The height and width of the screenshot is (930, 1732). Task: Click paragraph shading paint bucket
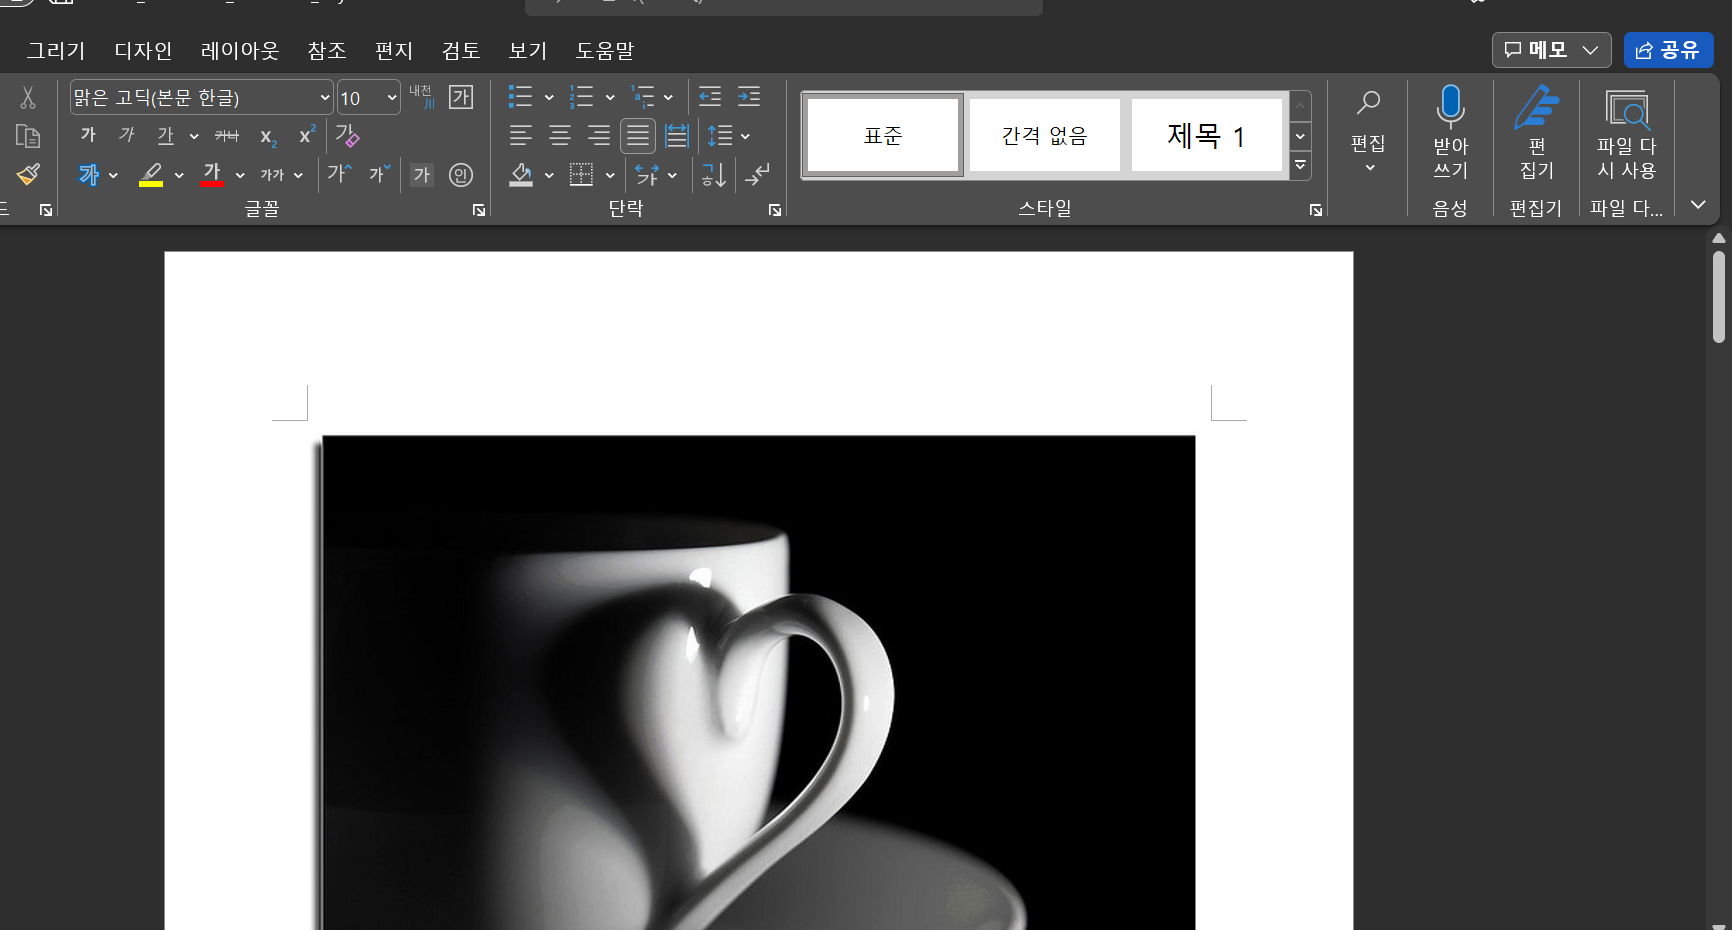(x=521, y=175)
